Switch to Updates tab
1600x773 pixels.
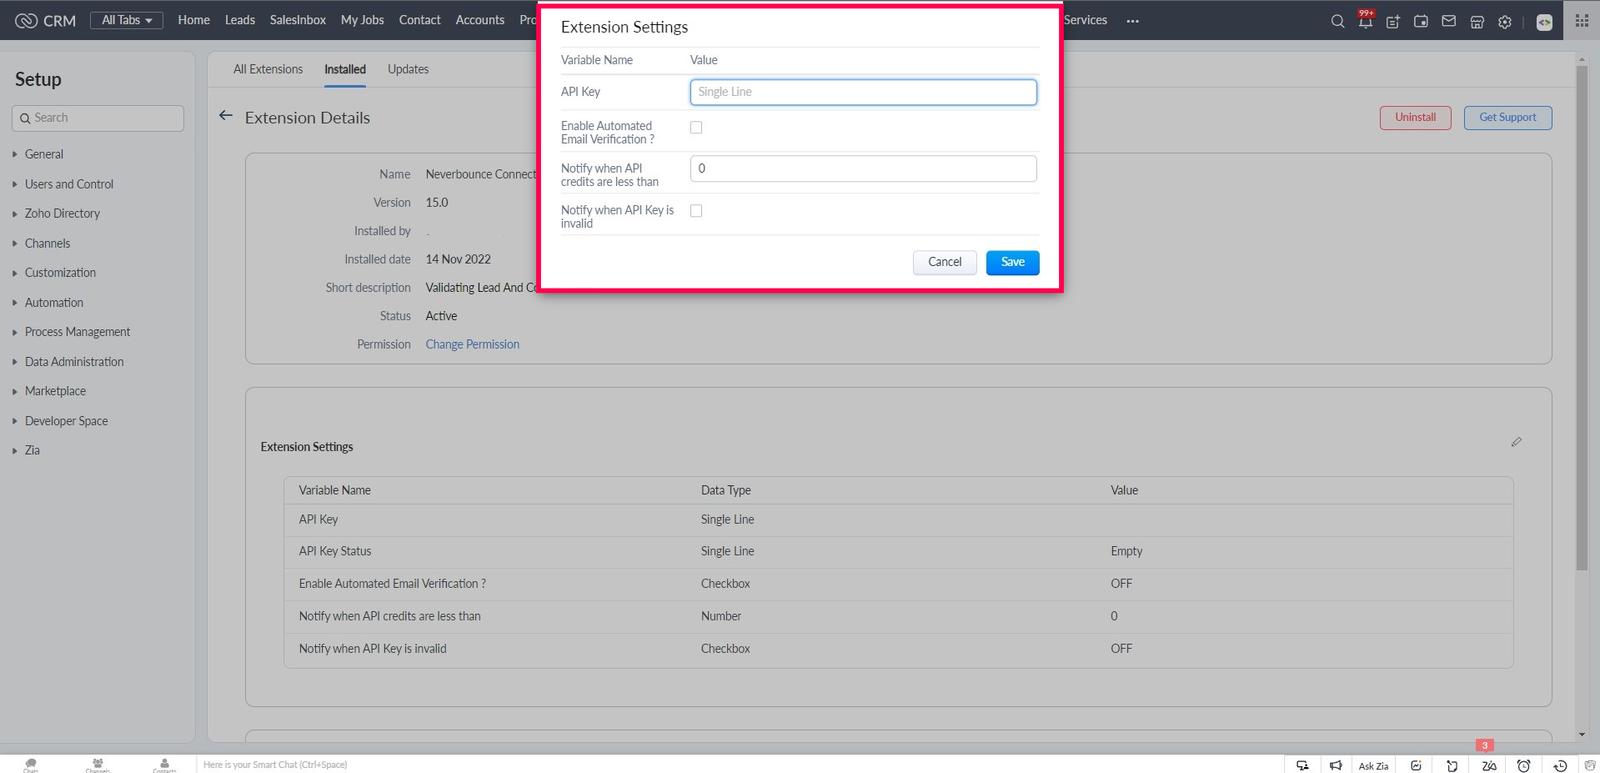(408, 69)
